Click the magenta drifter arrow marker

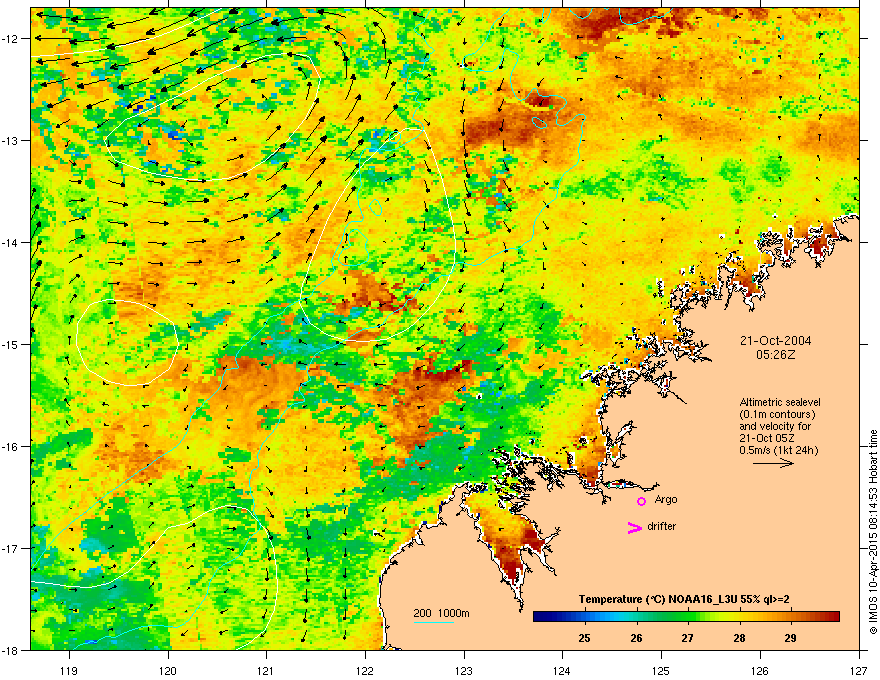pyautogui.click(x=634, y=527)
